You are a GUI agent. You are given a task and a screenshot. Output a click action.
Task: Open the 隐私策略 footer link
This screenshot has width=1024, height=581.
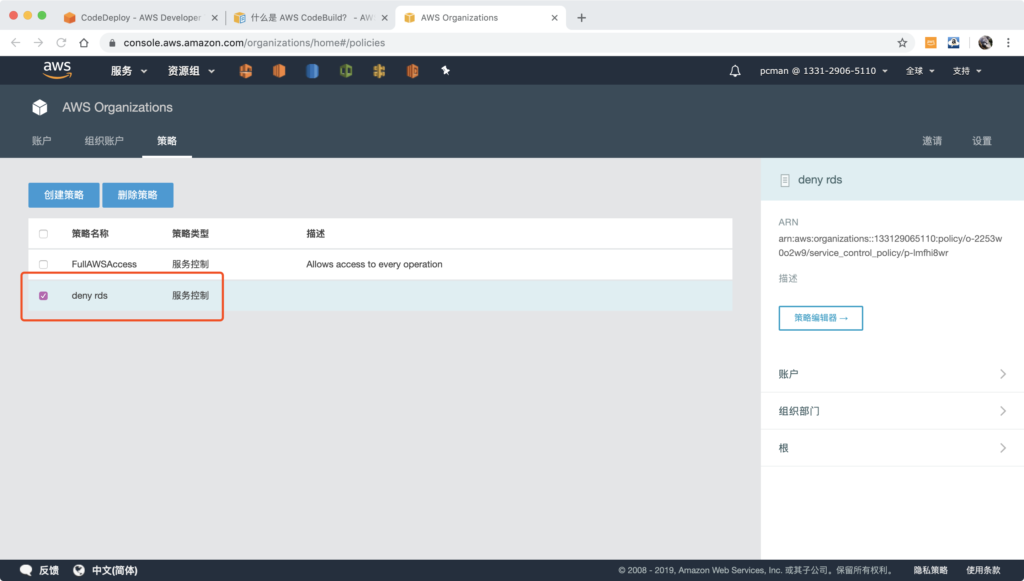click(x=931, y=570)
